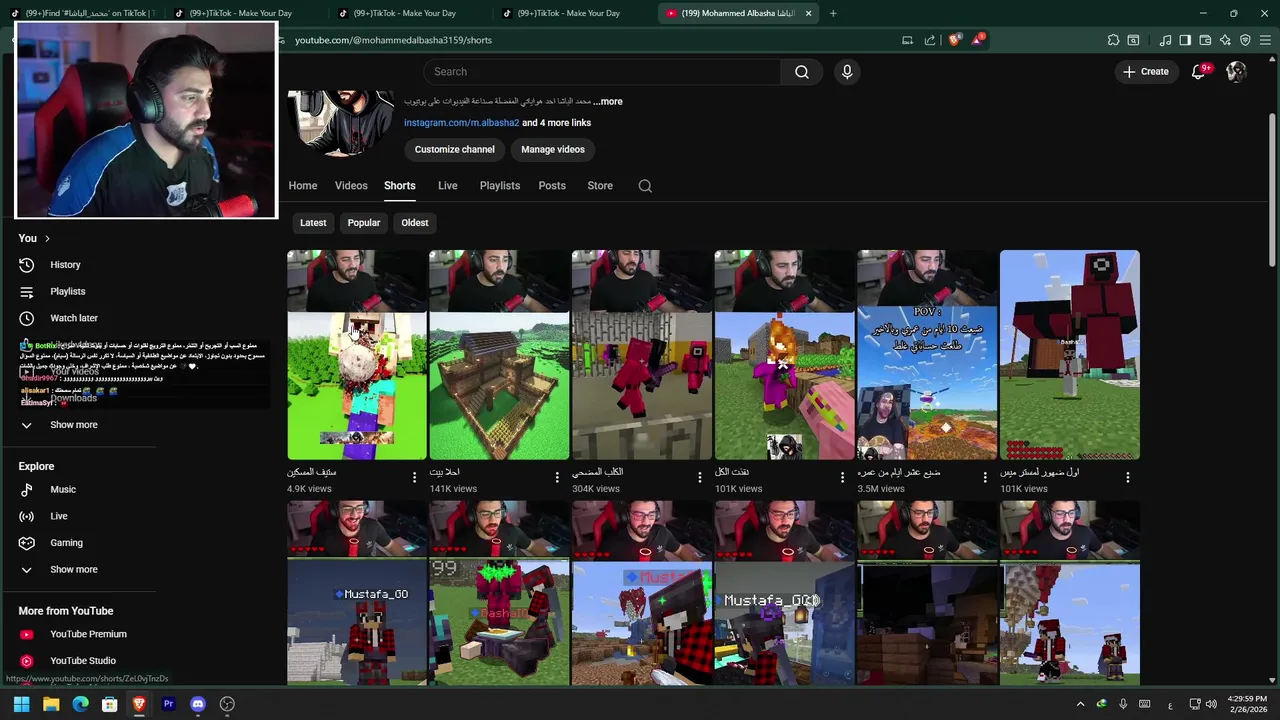This screenshot has height=720, width=1280.
Task: Switch to the channel Videos tab
Action: pyautogui.click(x=351, y=186)
